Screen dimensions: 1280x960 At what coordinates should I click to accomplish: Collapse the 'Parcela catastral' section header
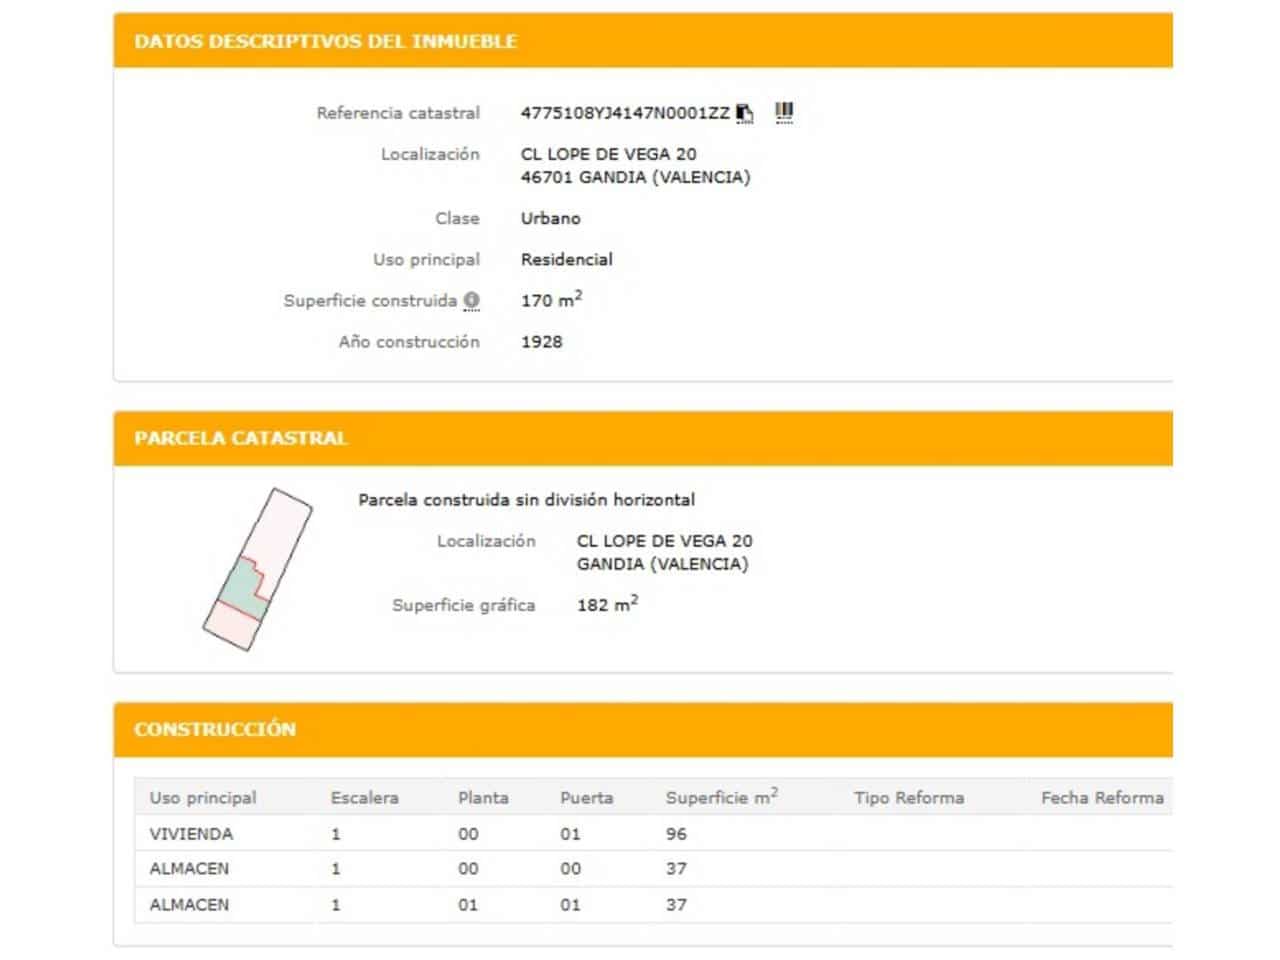coord(241,438)
